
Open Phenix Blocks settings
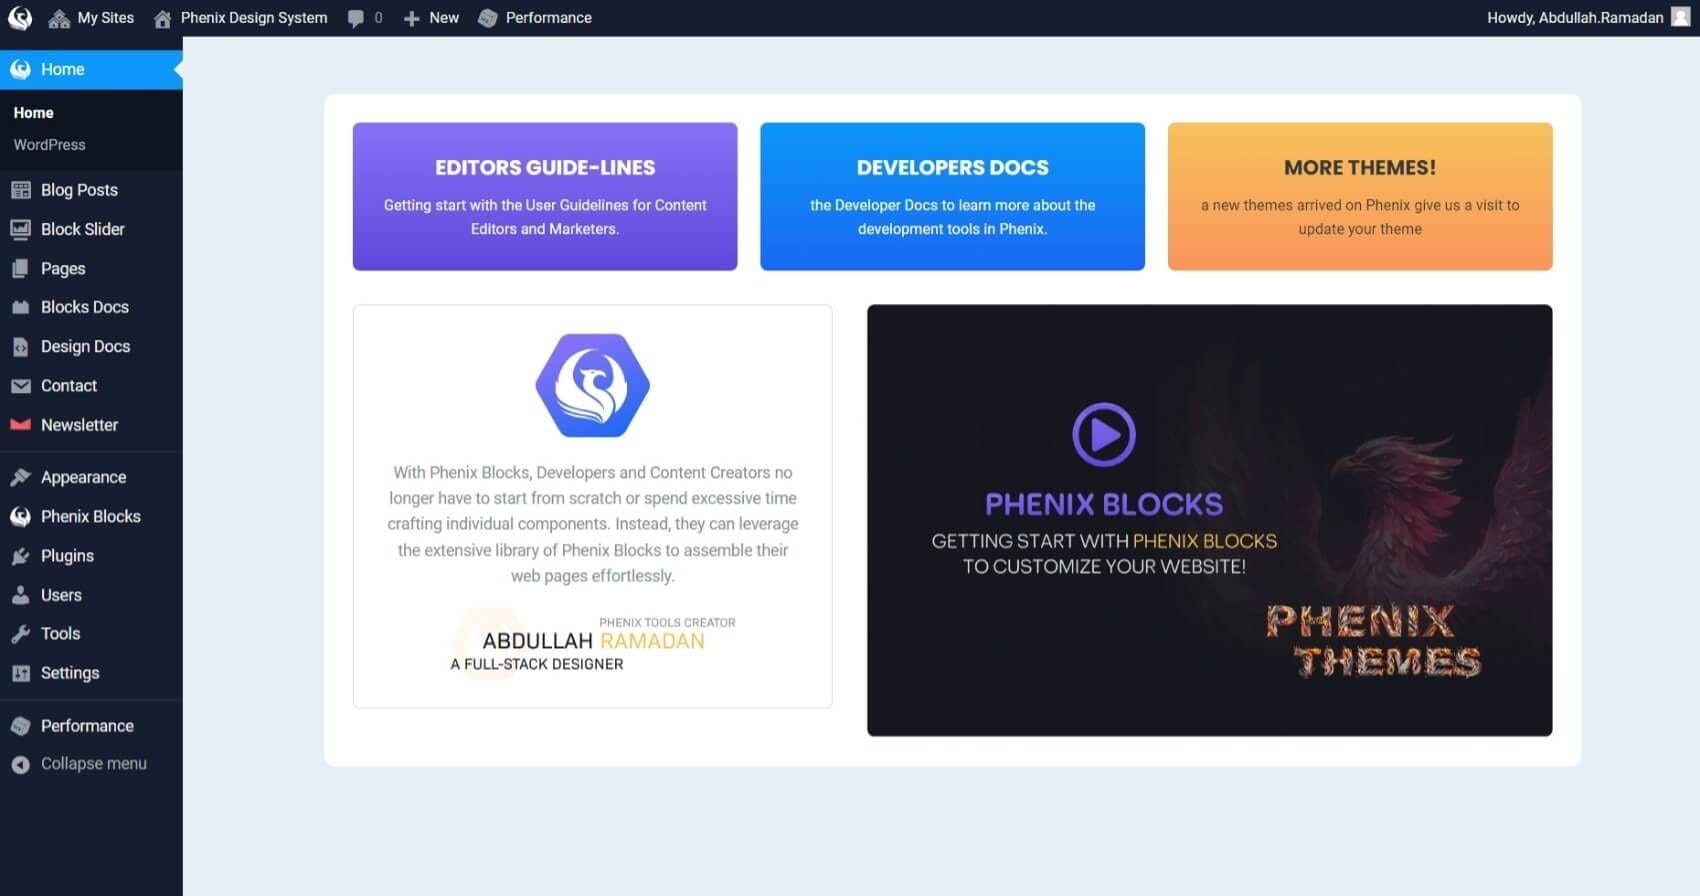click(x=91, y=516)
